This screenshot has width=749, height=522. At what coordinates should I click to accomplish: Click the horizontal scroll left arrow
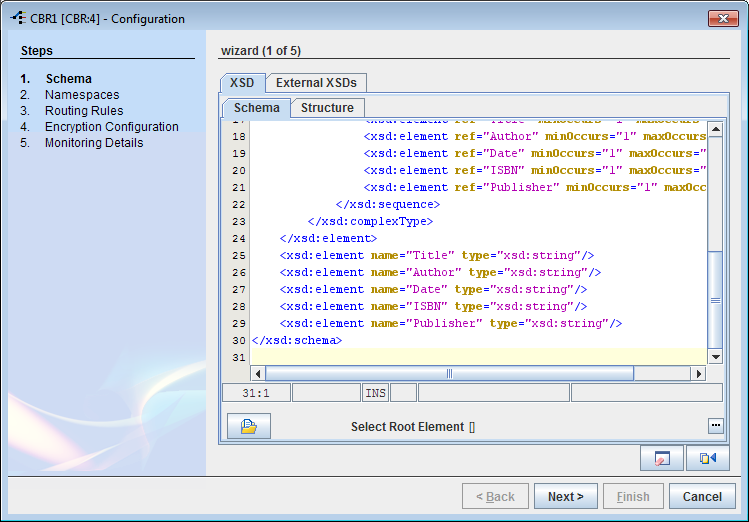(258, 373)
